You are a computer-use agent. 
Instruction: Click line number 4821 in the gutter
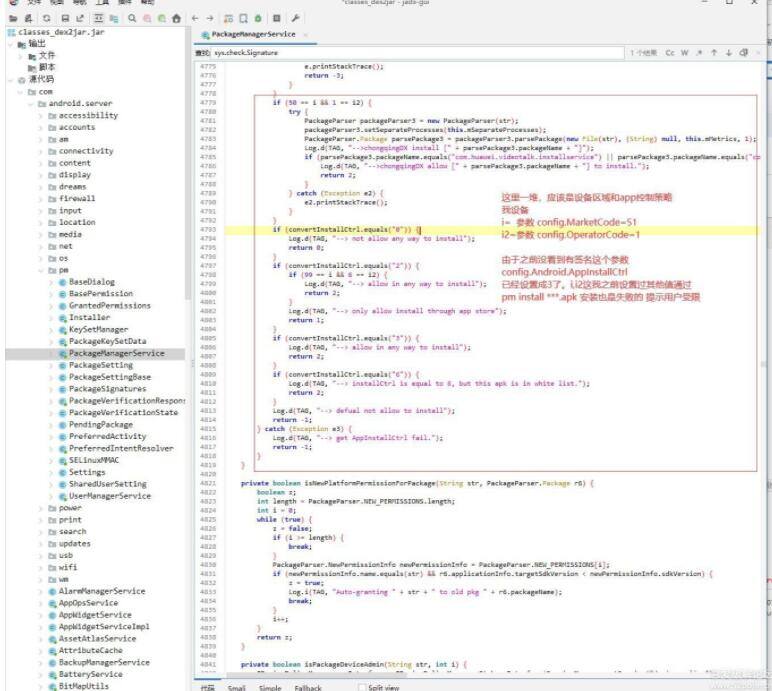click(208, 484)
